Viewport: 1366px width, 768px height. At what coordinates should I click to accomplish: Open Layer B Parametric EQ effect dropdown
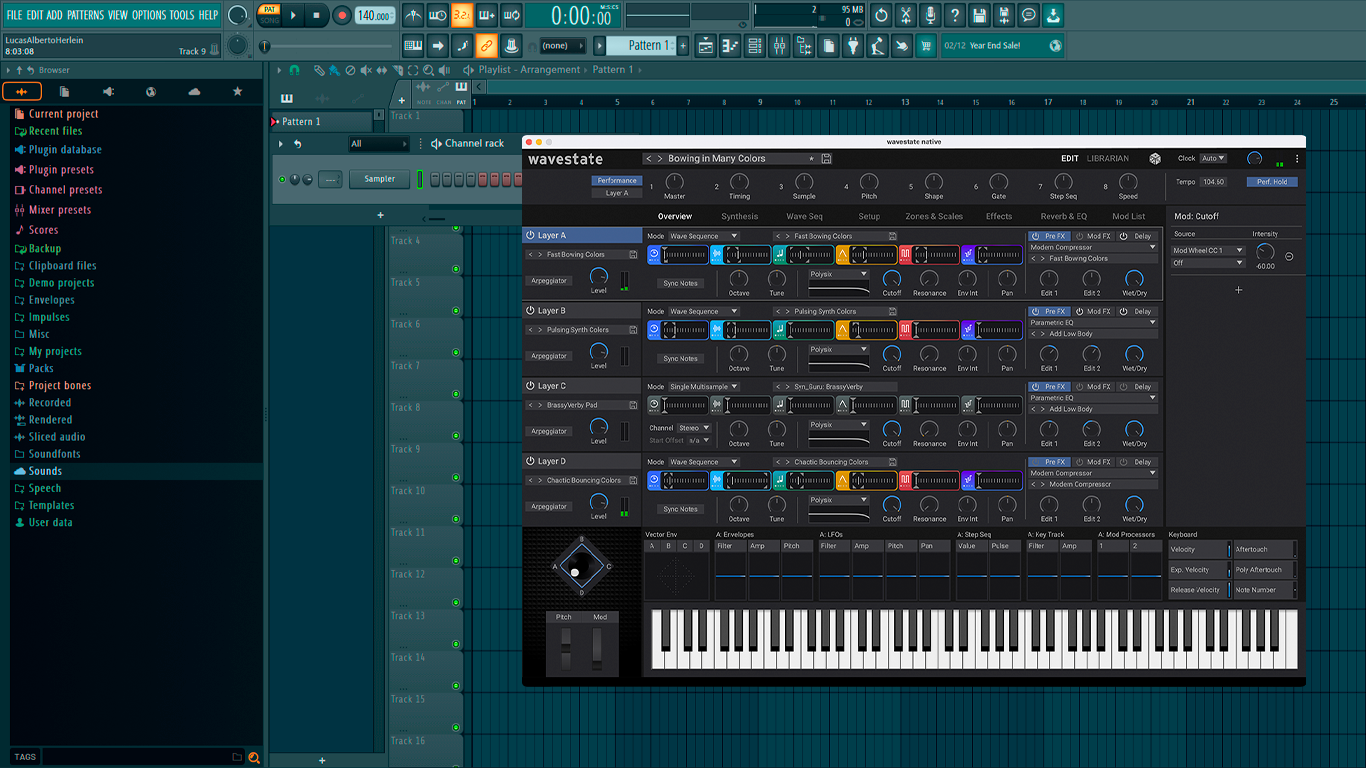click(1093, 322)
